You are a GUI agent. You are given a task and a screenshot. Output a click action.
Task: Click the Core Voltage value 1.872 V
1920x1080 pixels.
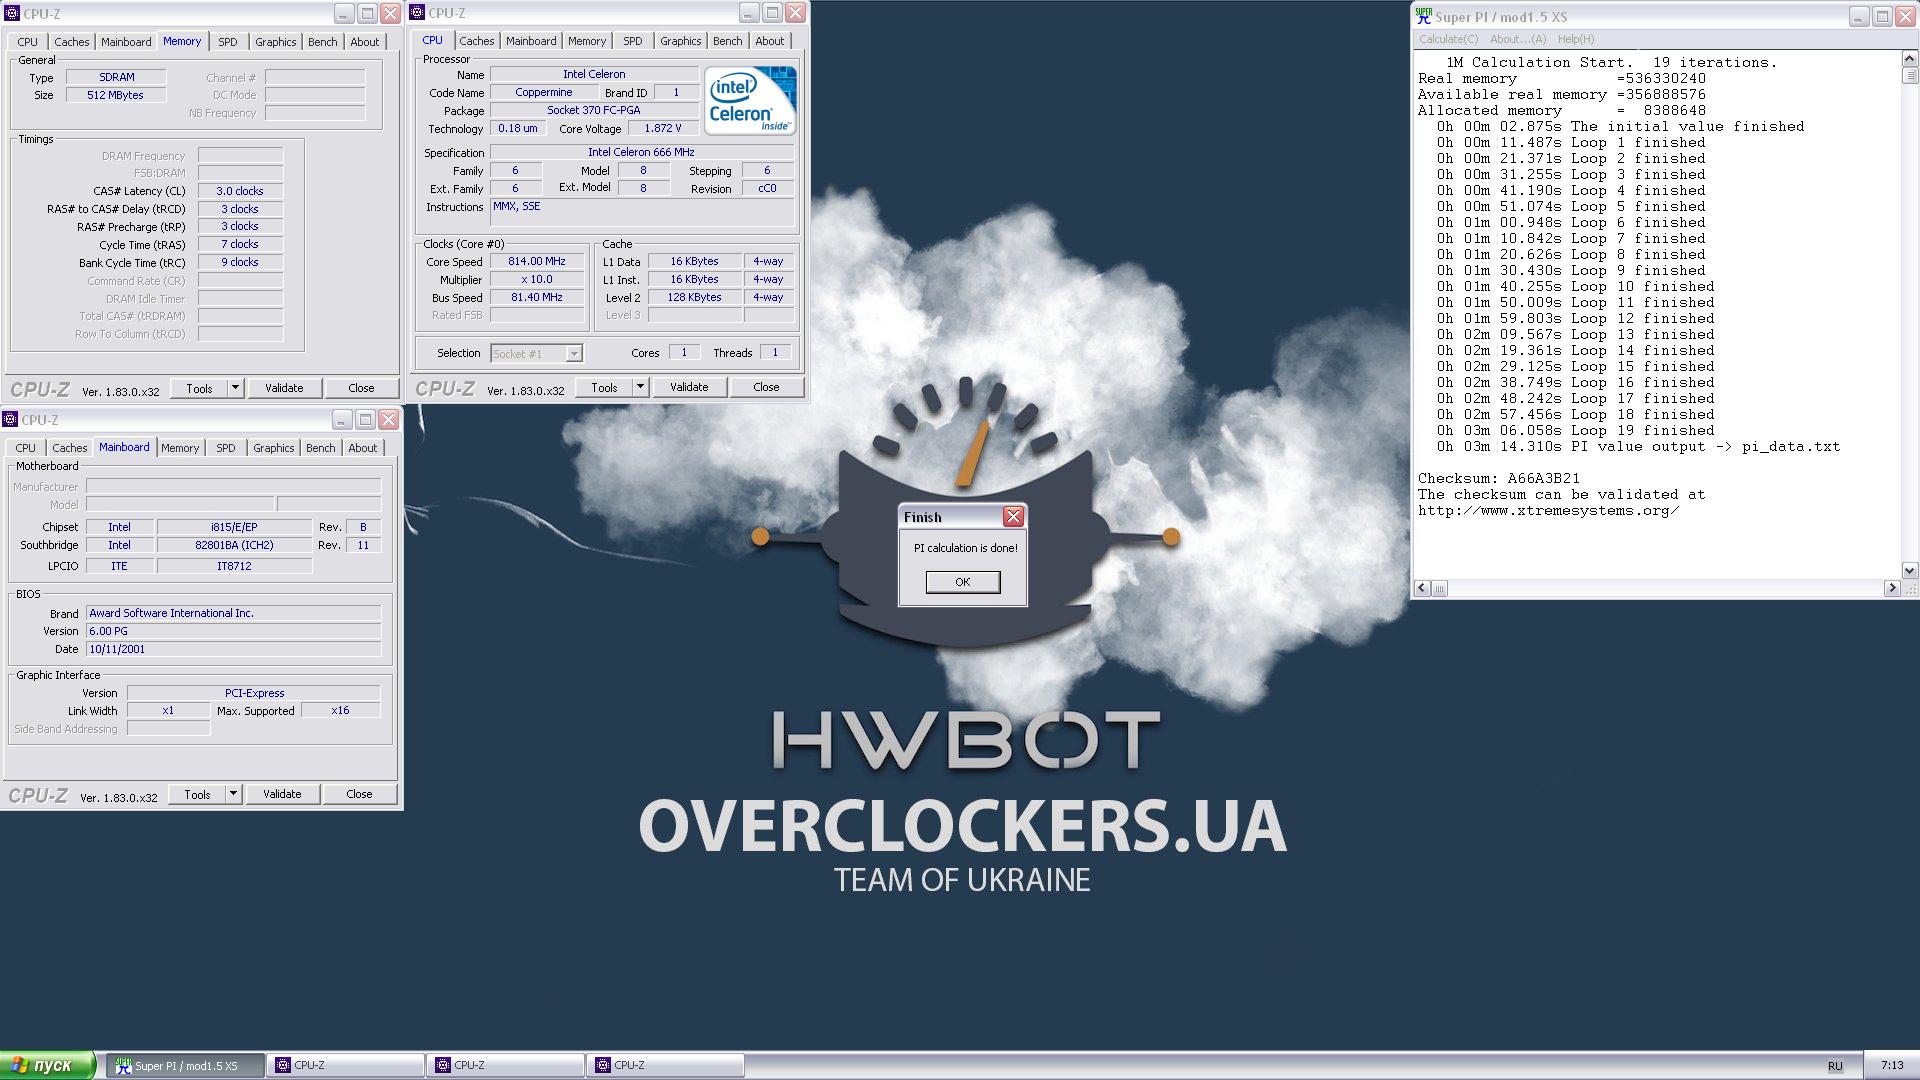[662, 128]
